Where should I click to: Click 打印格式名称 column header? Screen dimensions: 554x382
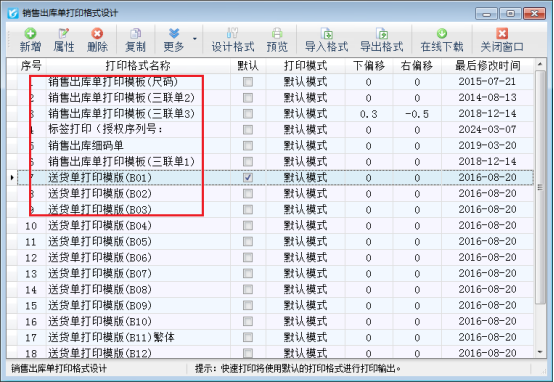(x=138, y=65)
